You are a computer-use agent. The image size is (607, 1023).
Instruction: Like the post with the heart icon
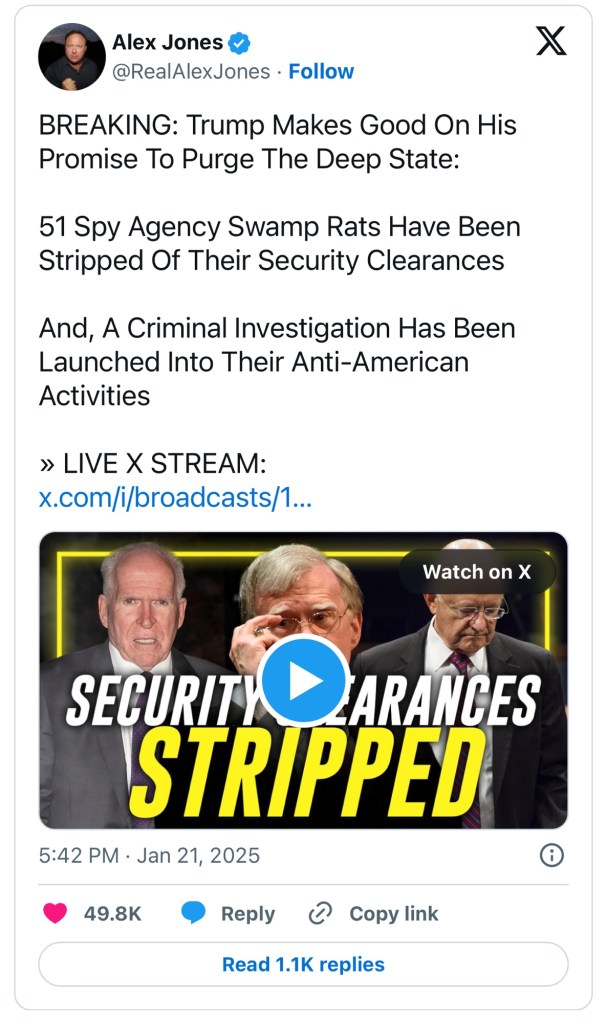[x=56, y=913]
